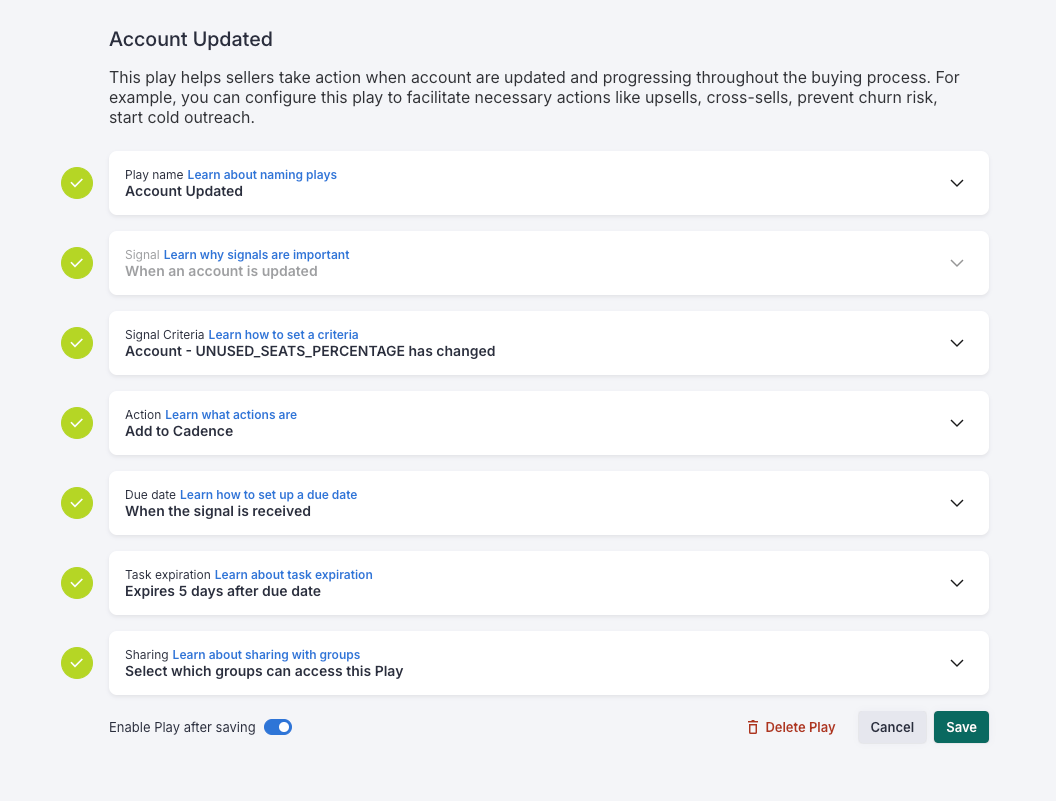Click the green checkmark beside Action row
The width and height of the screenshot is (1056, 801).
pos(77,423)
